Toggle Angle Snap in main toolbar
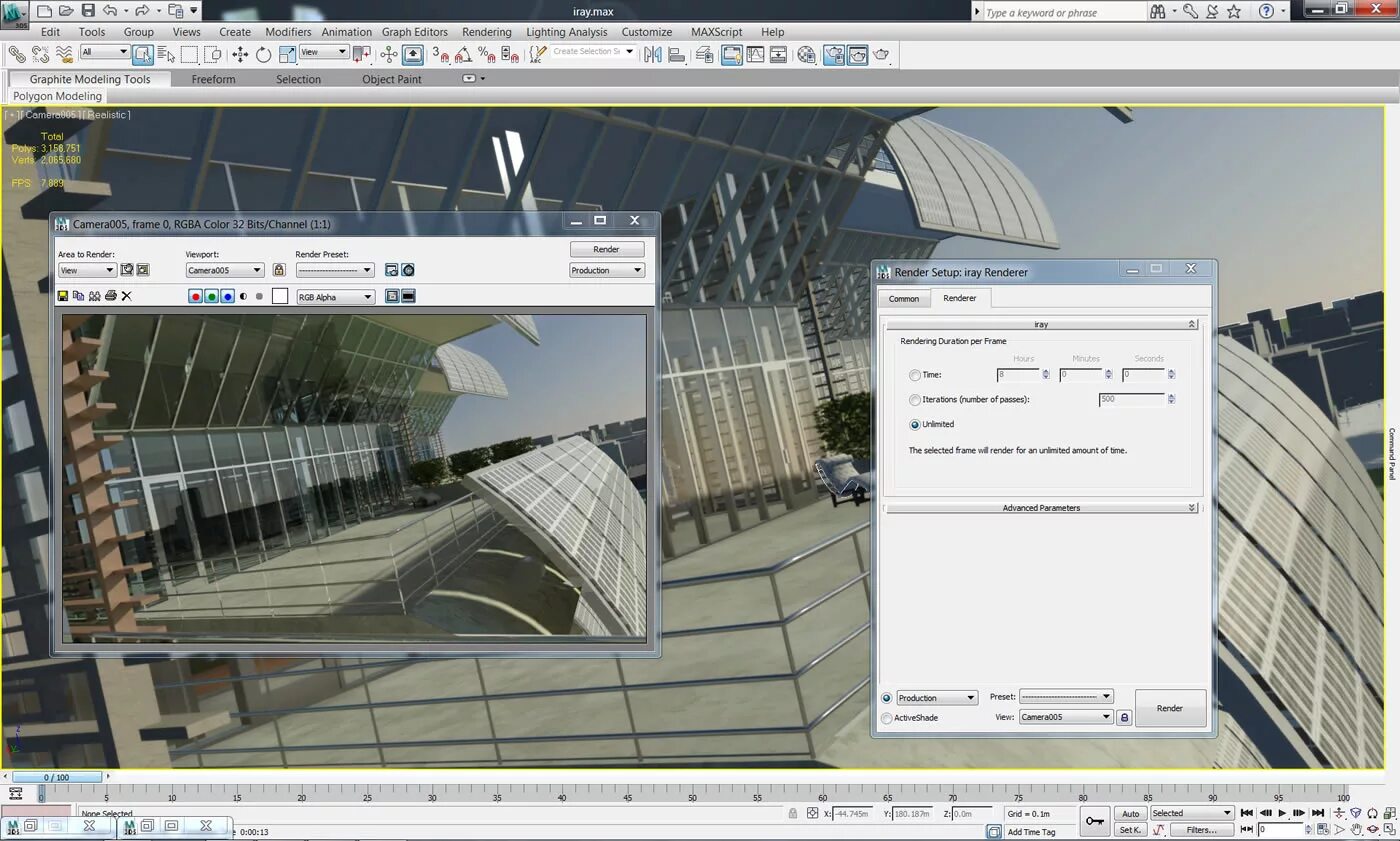Screen dimensions: 1400x841 click(464, 54)
